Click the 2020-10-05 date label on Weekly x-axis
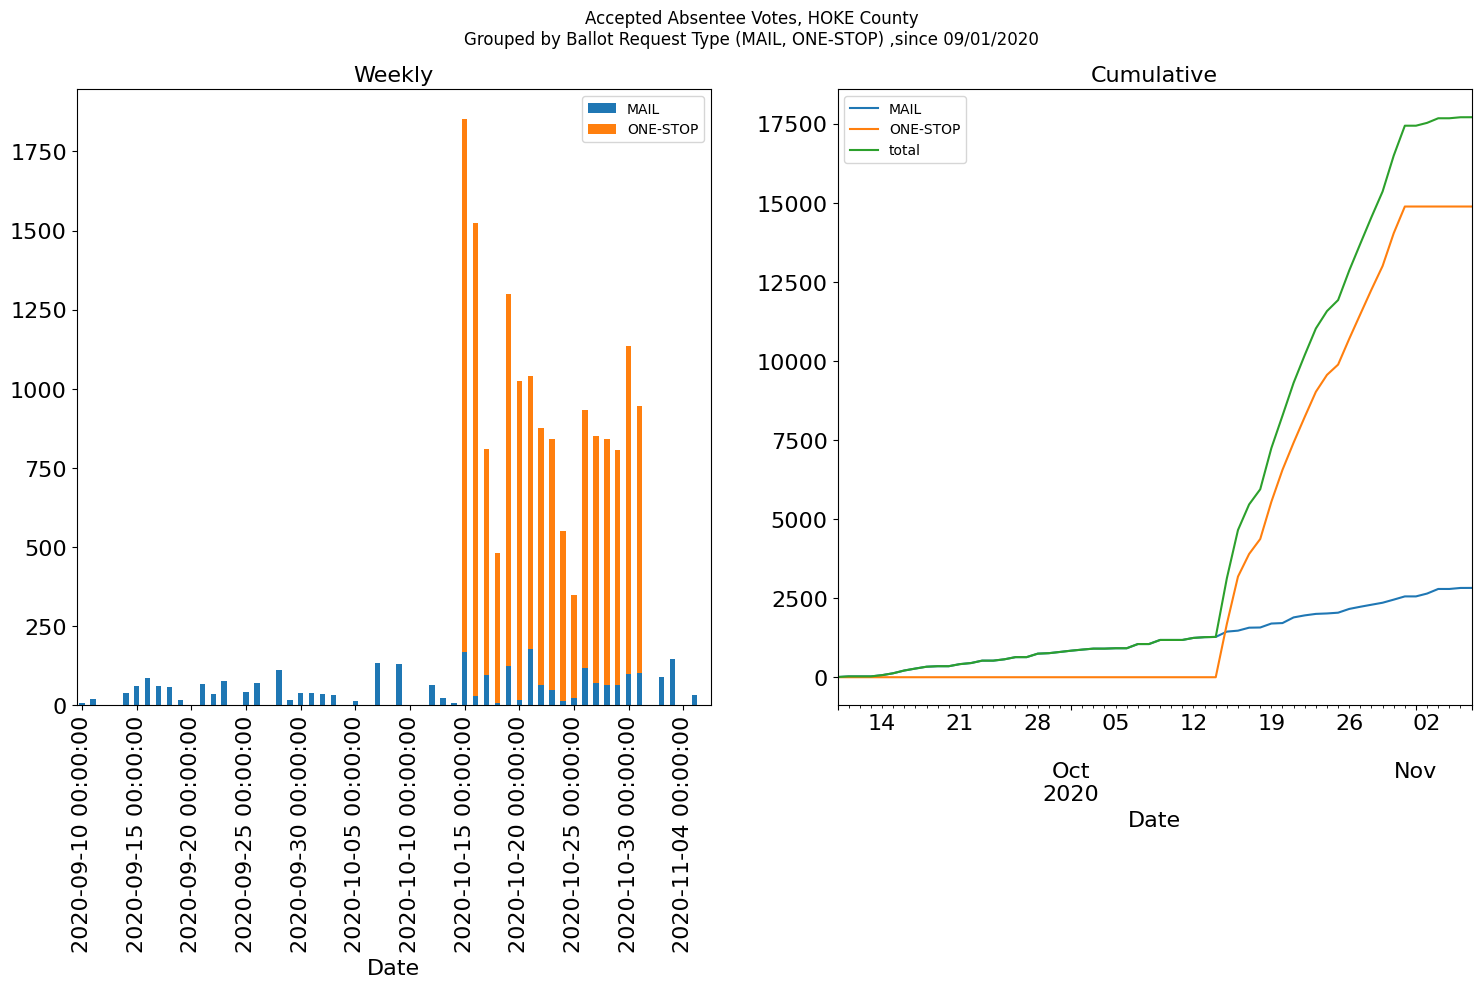1481x988 pixels. coord(353,834)
